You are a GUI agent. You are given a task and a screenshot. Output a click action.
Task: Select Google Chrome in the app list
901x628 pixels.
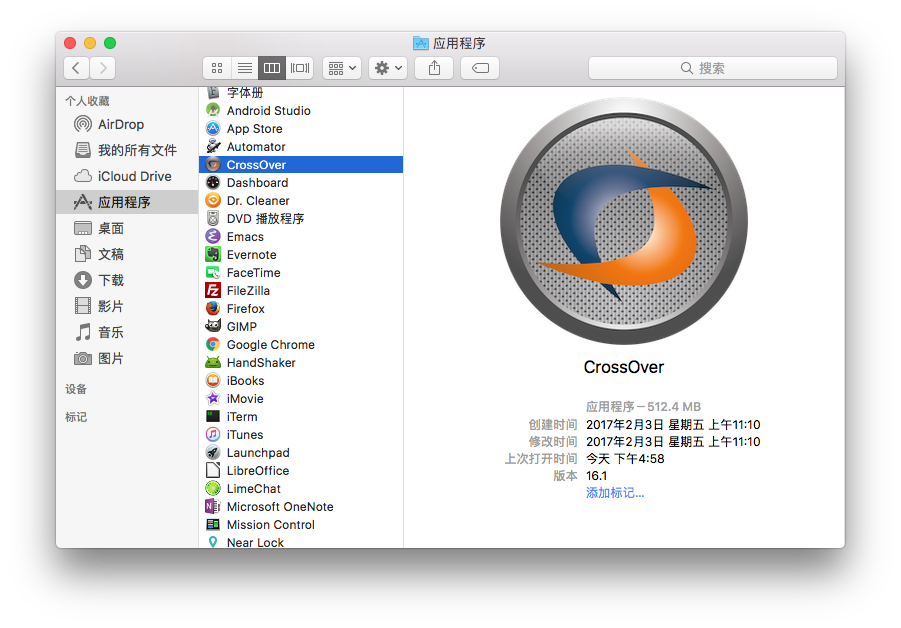[x=270, y=345]
